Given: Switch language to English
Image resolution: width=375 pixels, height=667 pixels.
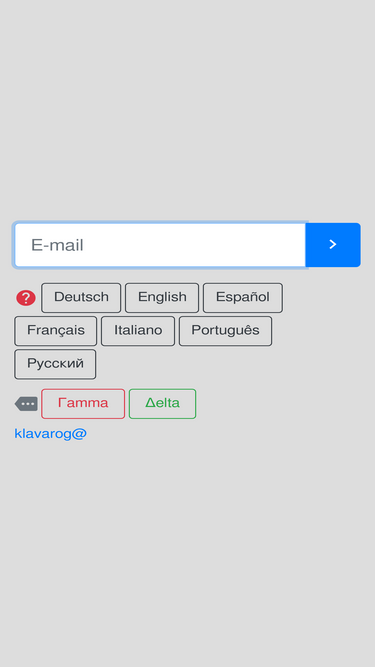Looking at the screenshot, I should [162, 297].
